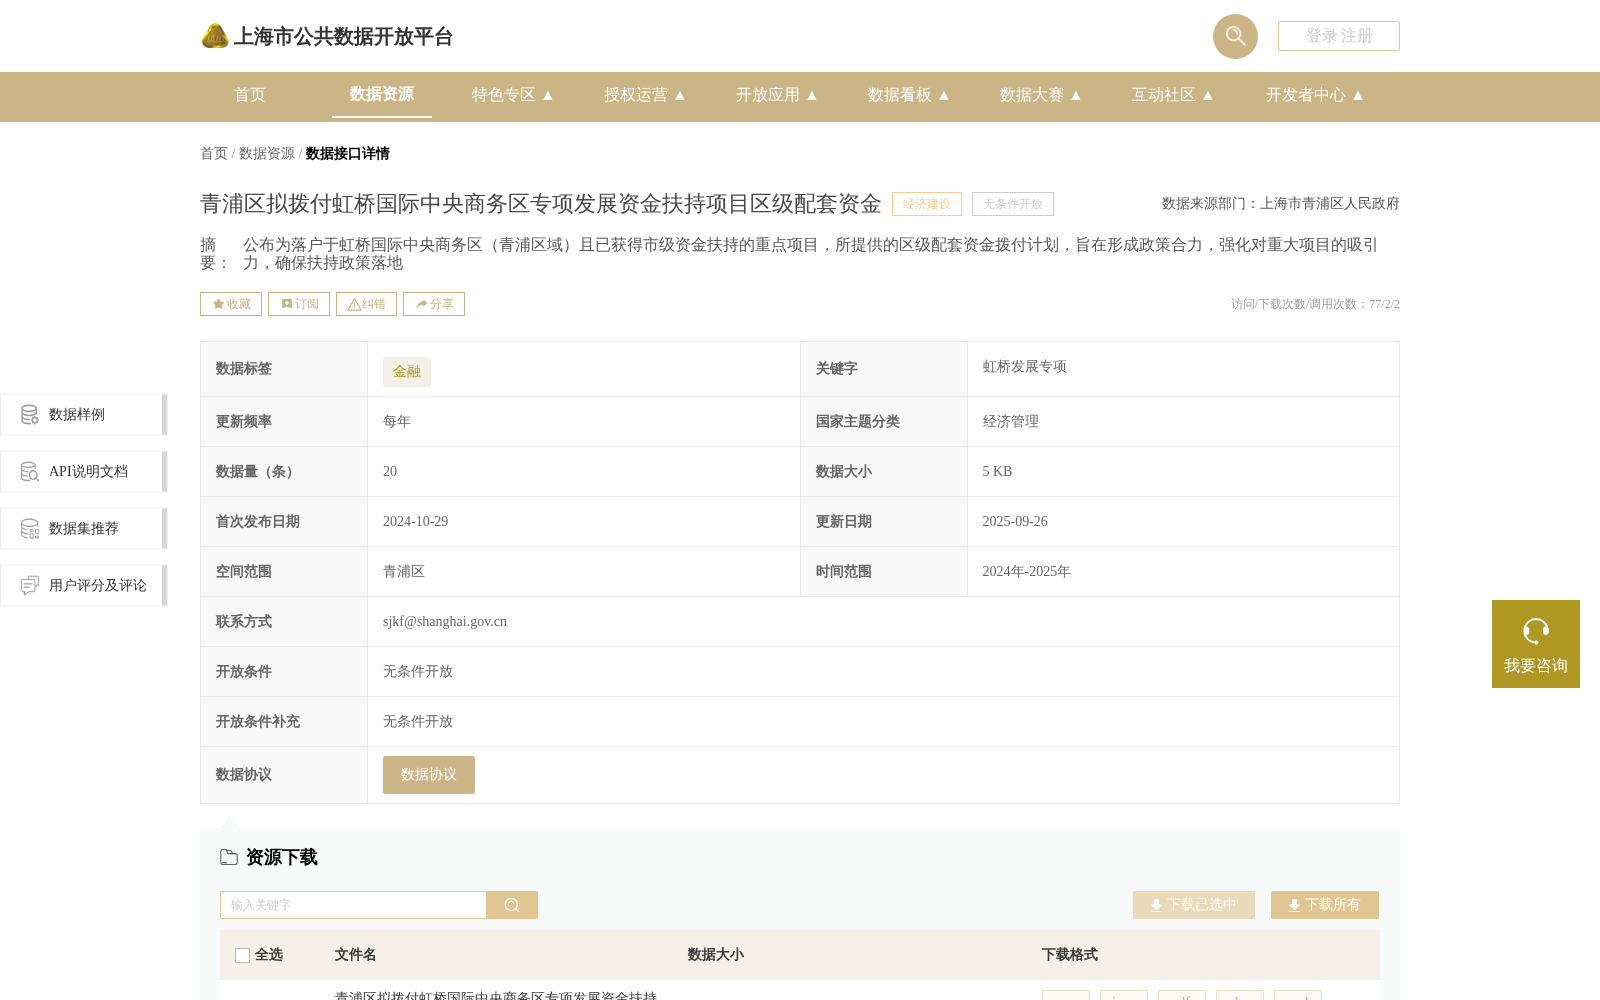This screenshot has height=1000, width=1600.
Task: Open 用户评分及评论 in the side panel
Action: [x=84, y=585]
